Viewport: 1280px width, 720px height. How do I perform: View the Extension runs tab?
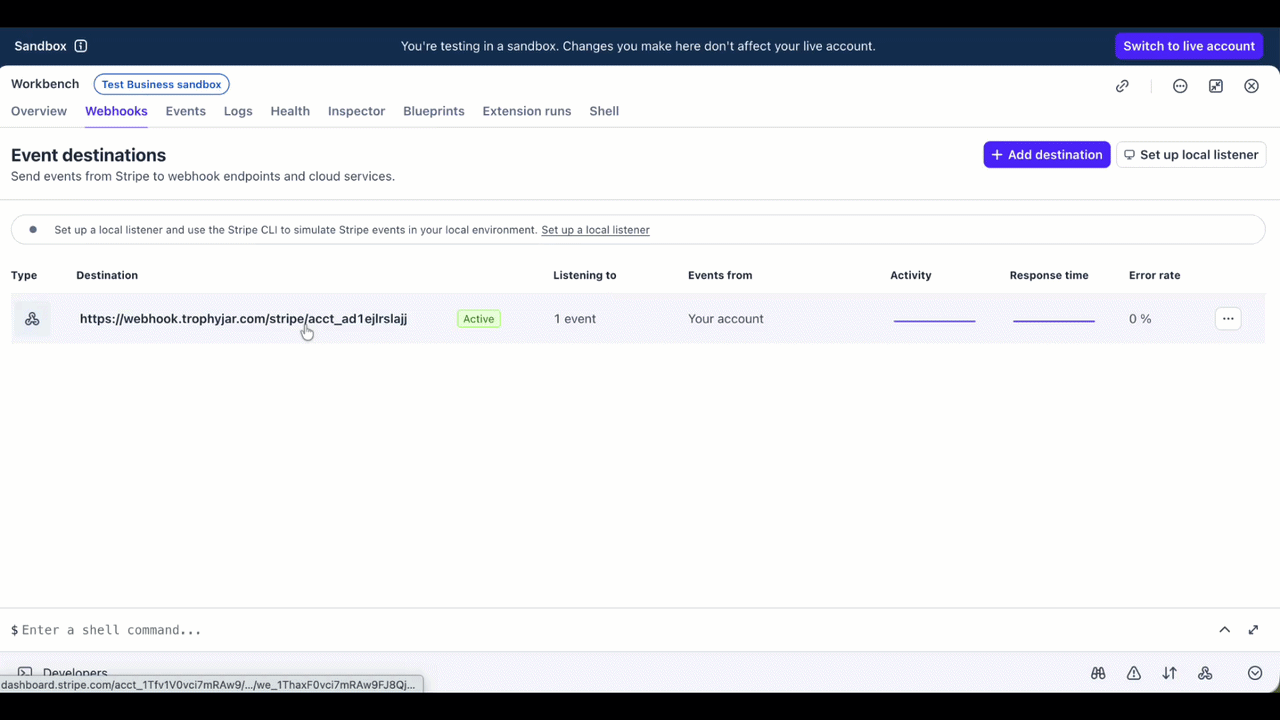[527, 111]
